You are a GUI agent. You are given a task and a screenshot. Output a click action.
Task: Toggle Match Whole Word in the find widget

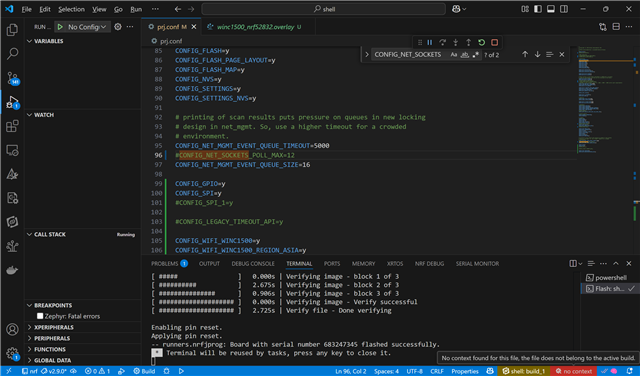coord(464,54)
